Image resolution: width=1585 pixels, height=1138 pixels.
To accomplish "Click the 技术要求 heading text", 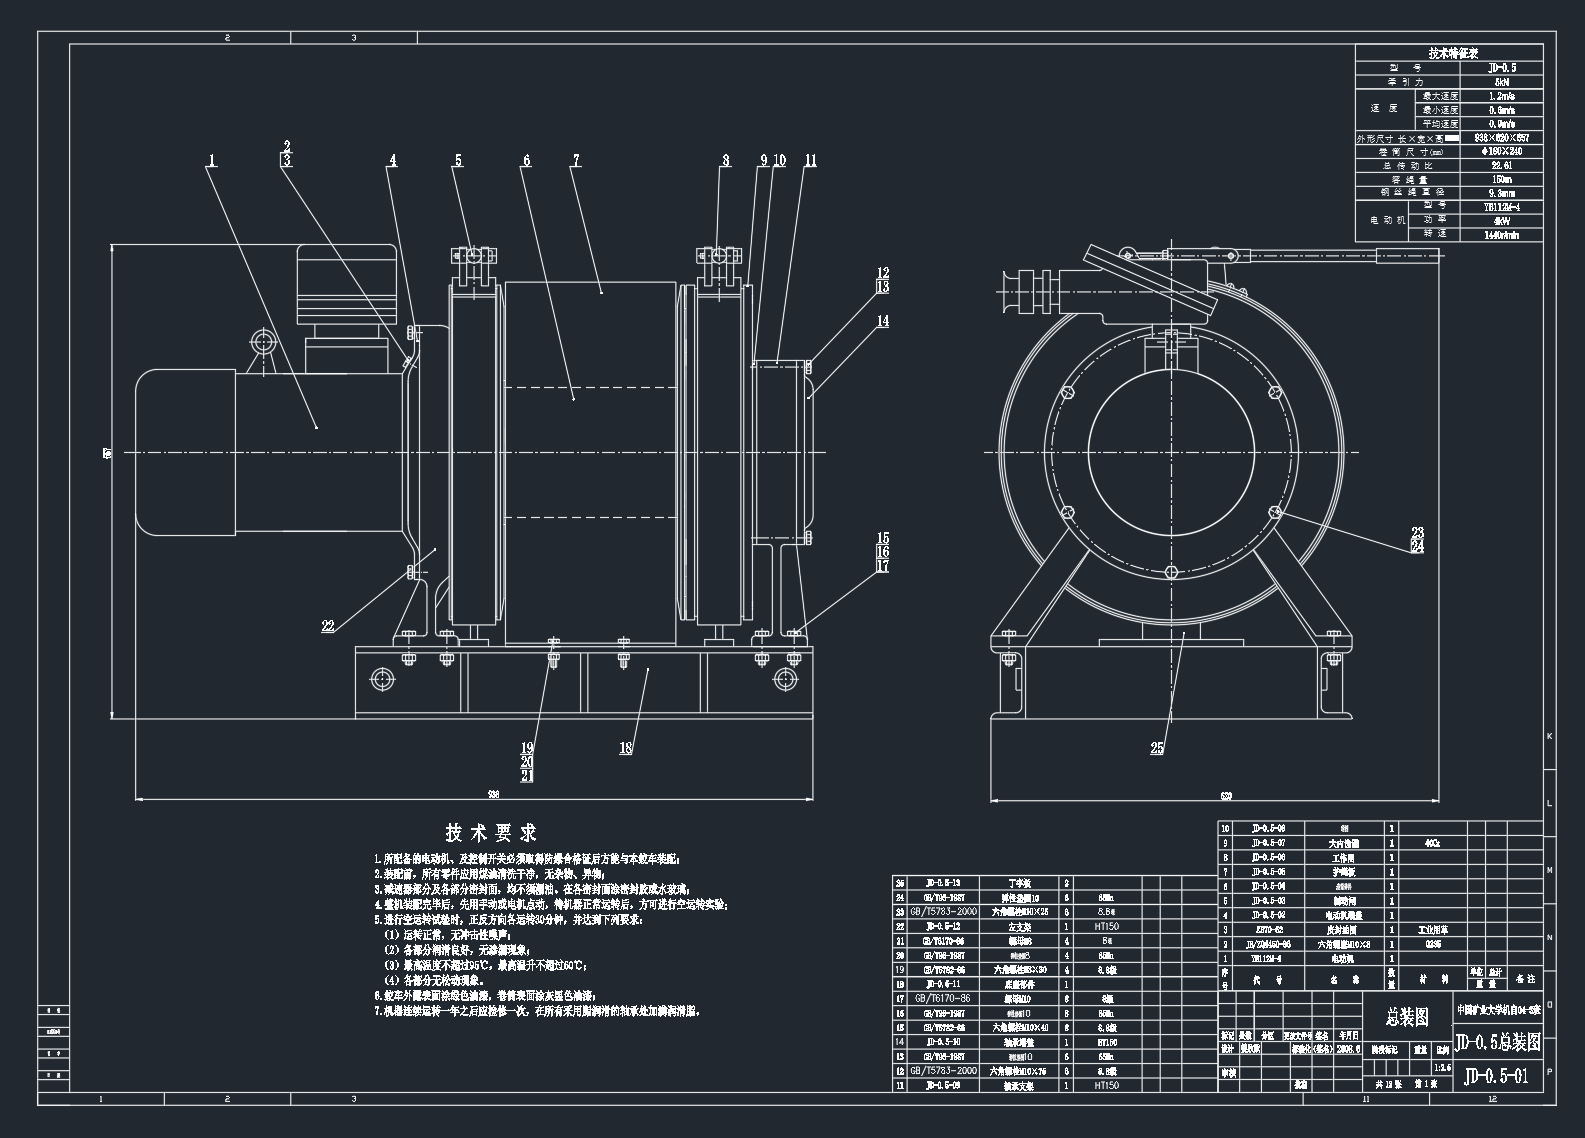I will [x=491, y=832].
